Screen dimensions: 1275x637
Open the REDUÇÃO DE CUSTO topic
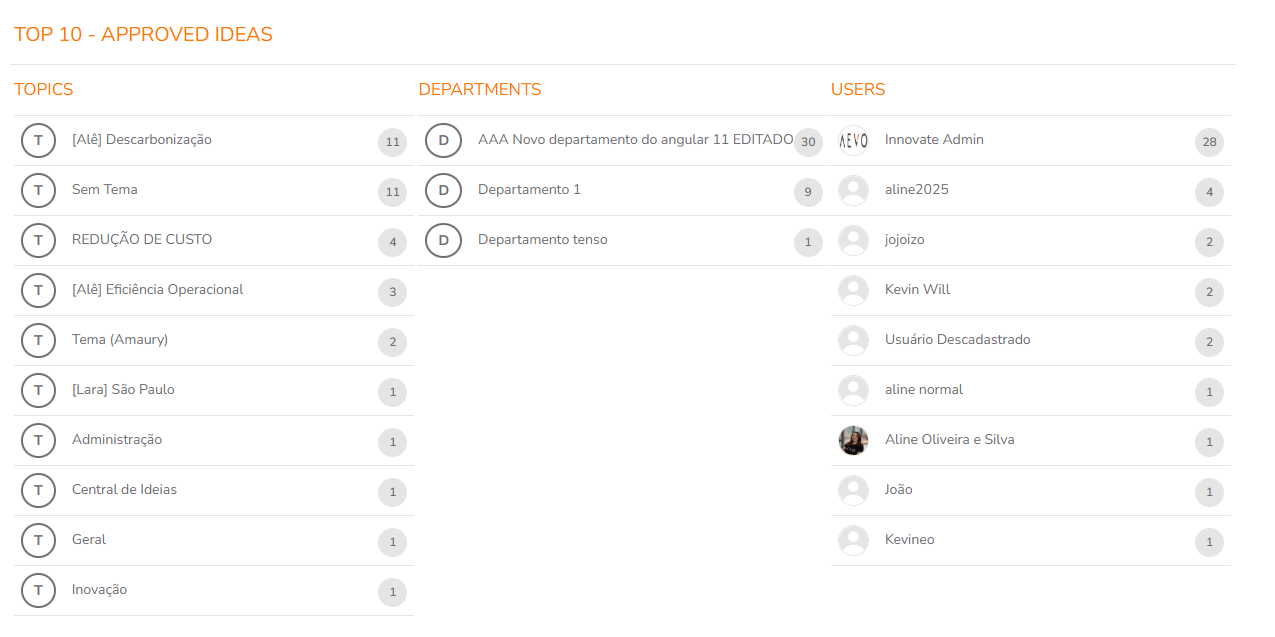pyautogui.click(x=213, y=241)
